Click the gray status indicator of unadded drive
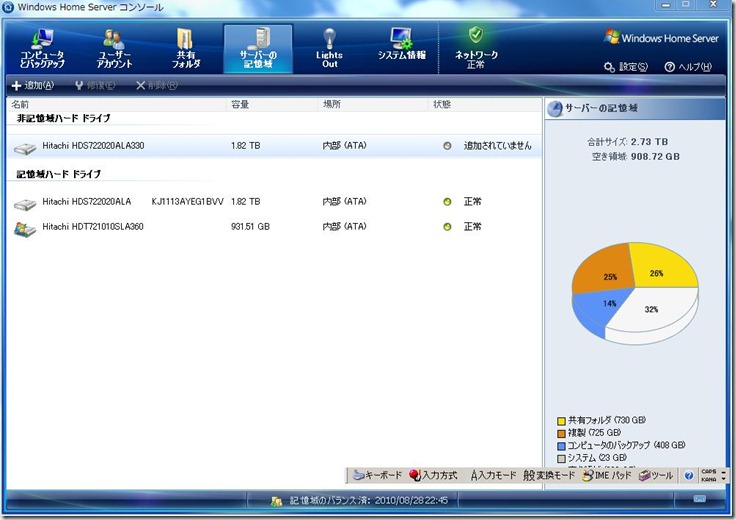The height and width of the screenshot is (520, 736). click(x=447, y=146)
